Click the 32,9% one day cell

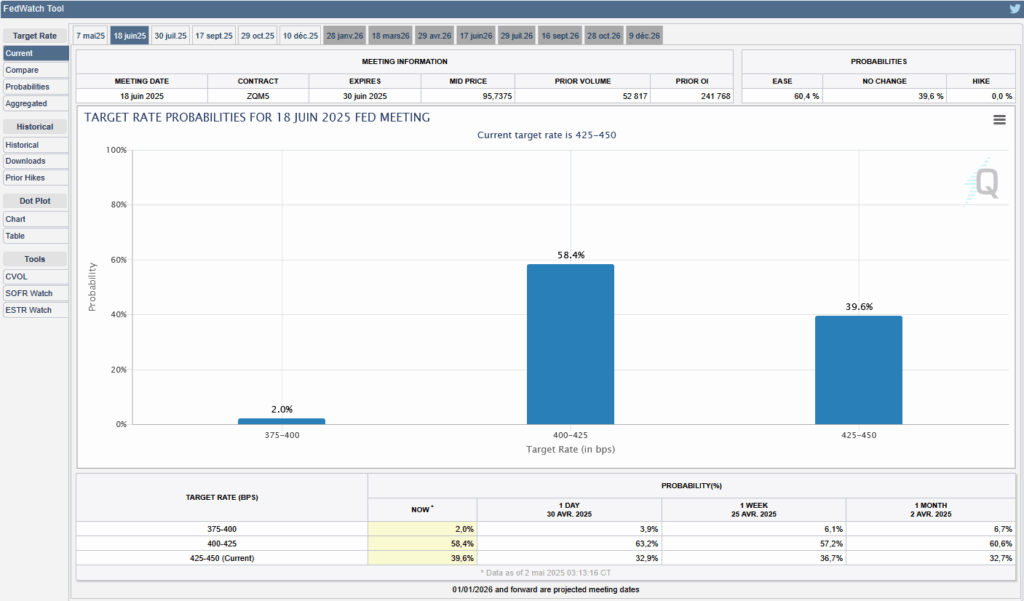569,558
